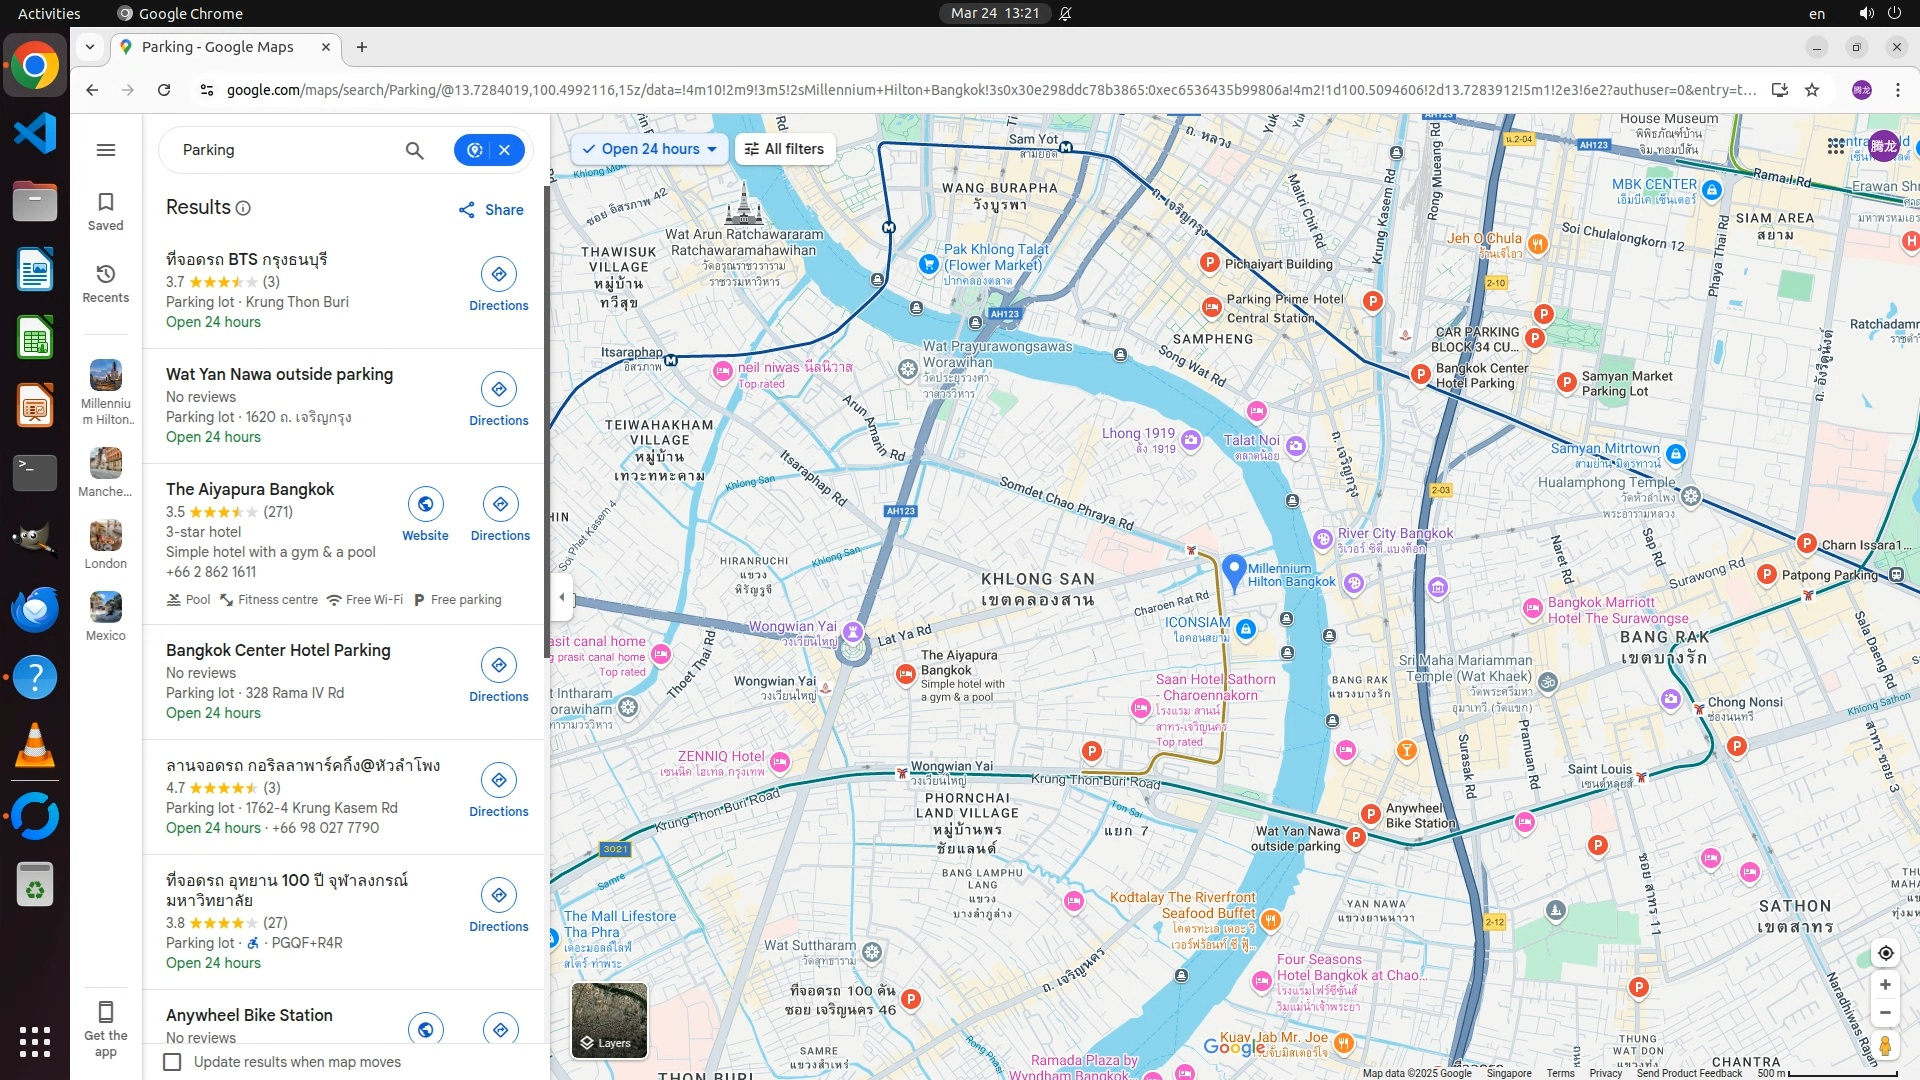
Task: Enable Update results when map moves checkbox
Action: tap(173, 1062)
